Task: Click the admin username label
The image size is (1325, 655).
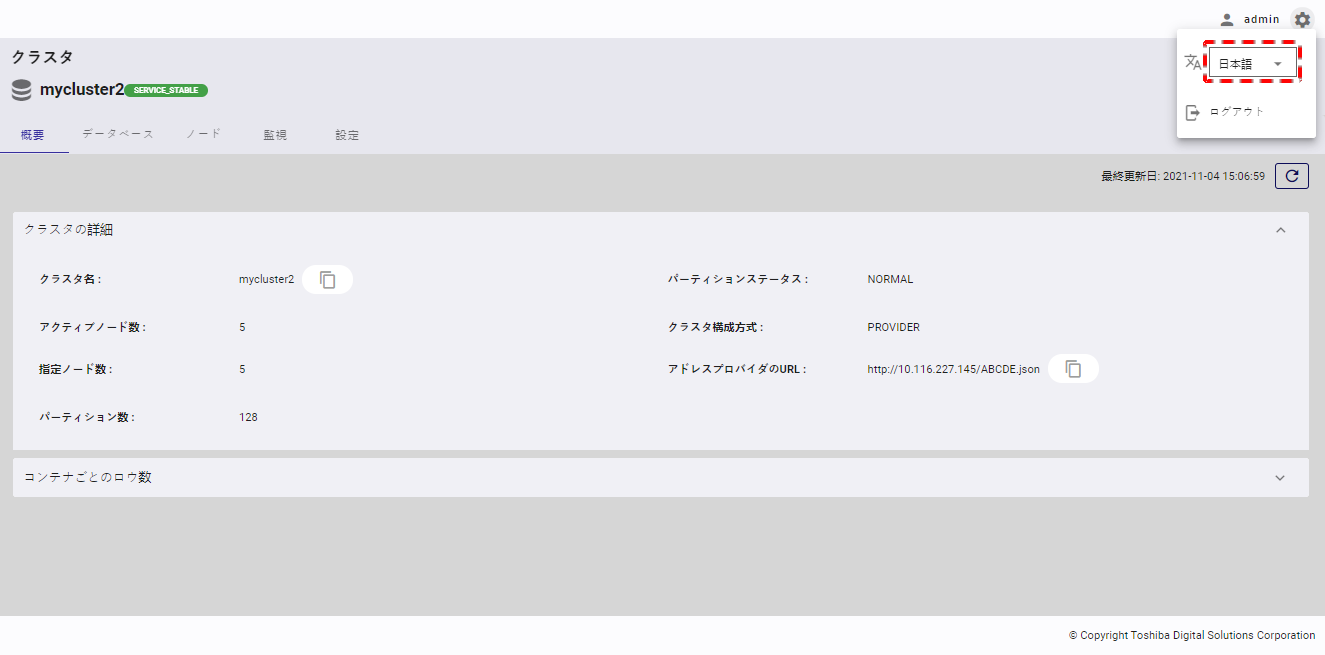Action: coord(1262,19)
